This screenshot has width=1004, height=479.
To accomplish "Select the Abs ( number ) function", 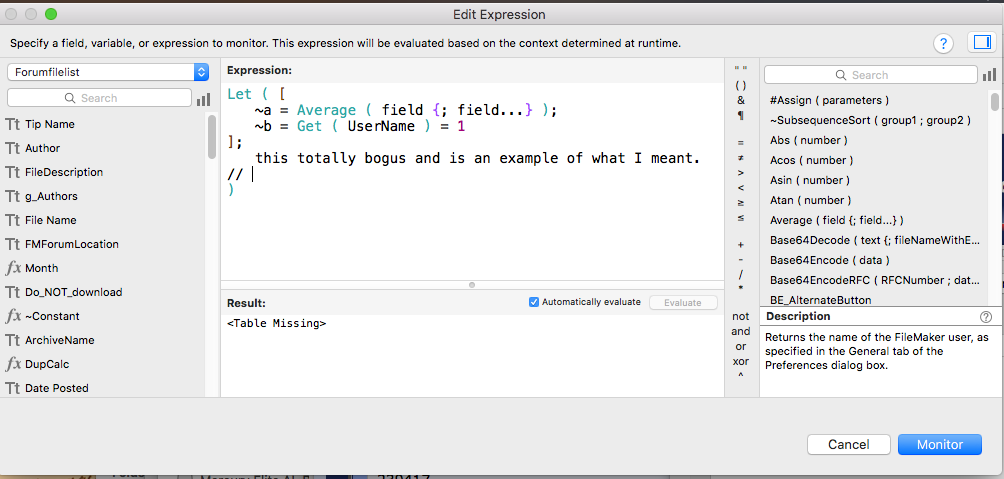I will point(809,140).
